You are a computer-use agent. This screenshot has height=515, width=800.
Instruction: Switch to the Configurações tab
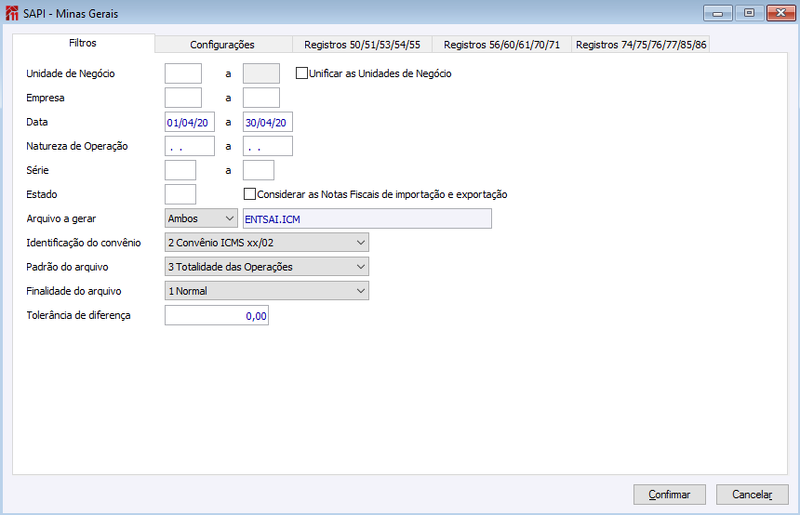[222, 44]
